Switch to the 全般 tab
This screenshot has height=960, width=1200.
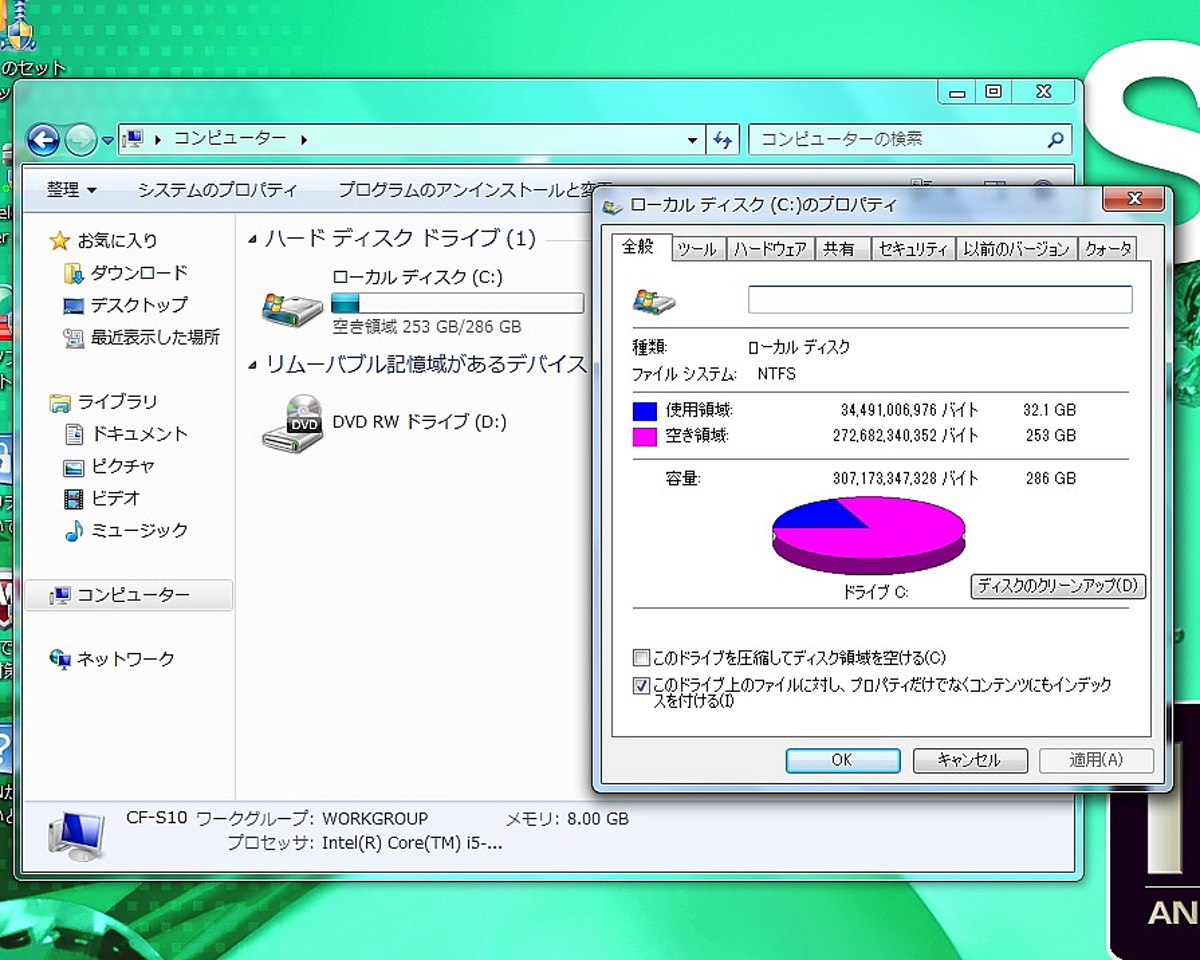pos(638,247)
